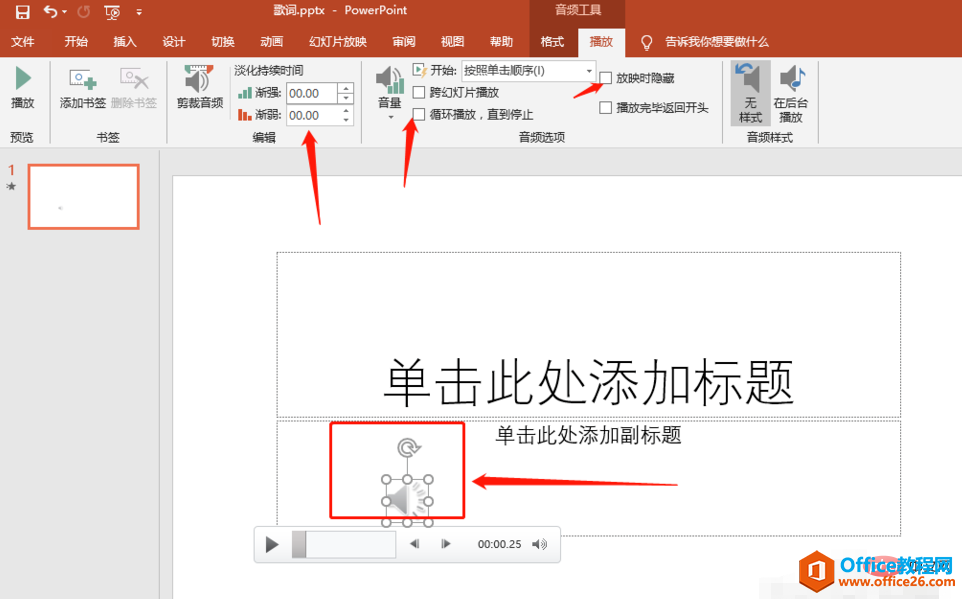Click 添加书签 bookmark icon

tap(83, 87)
